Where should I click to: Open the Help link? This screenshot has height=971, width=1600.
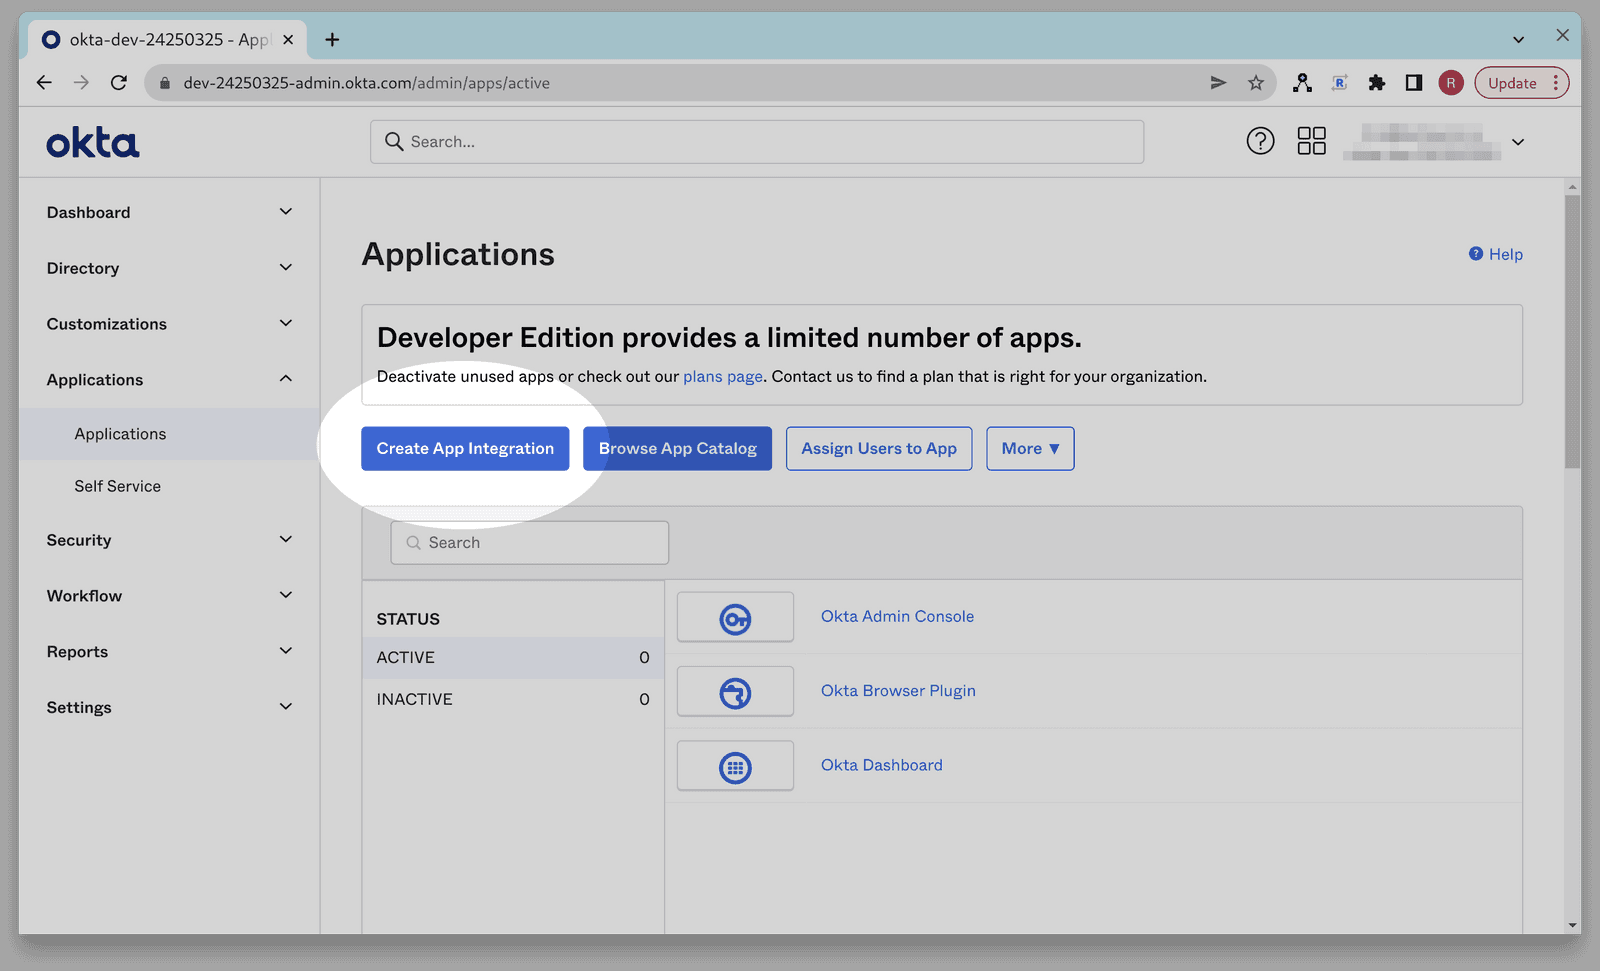click(1496, 254)
